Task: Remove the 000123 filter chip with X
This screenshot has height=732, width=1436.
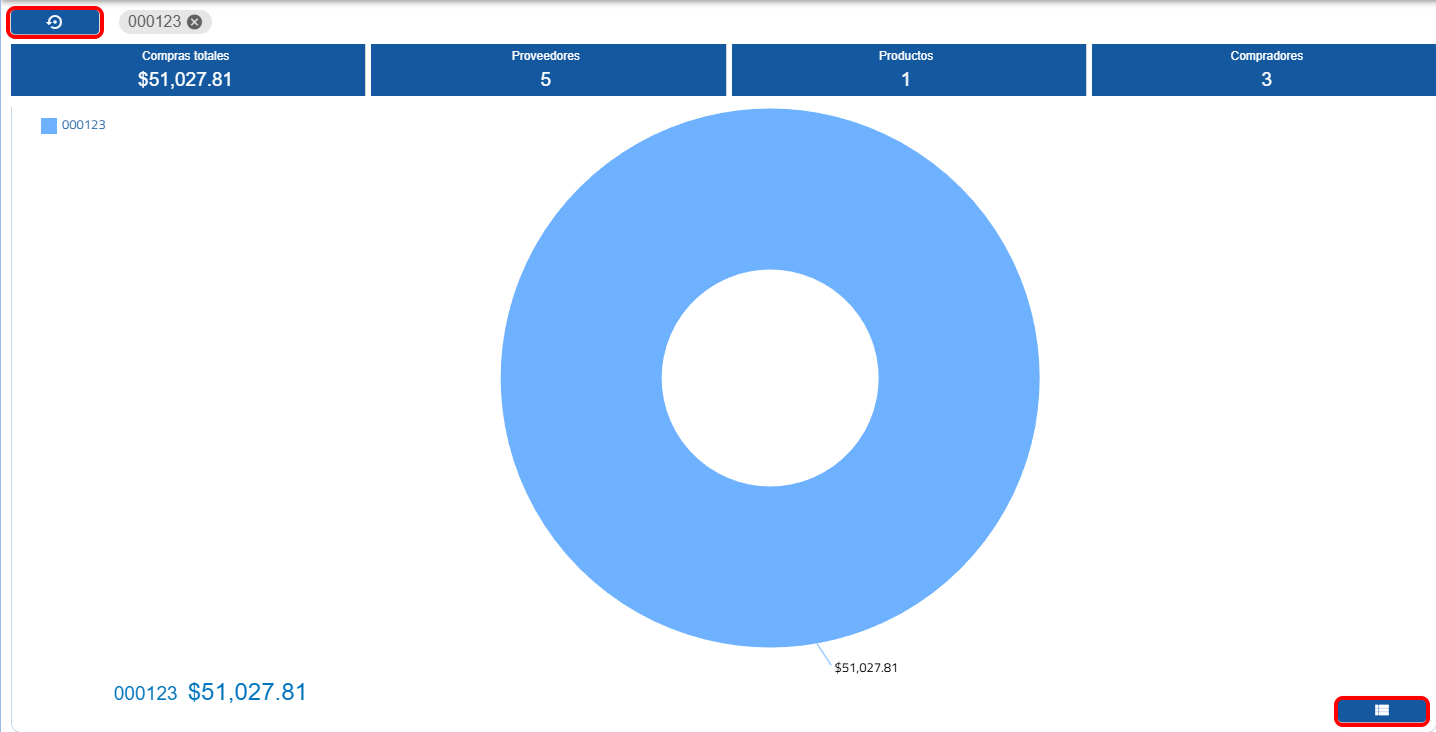Action: click(x=194, y=22)
